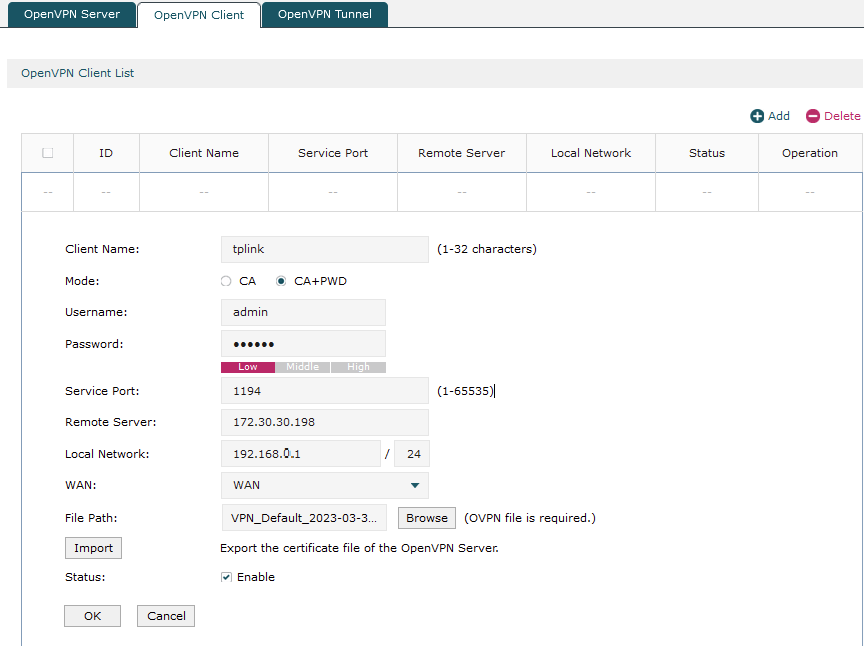Click the Remote Server address field
Screen dimensions: 865x659
(324, 422)
